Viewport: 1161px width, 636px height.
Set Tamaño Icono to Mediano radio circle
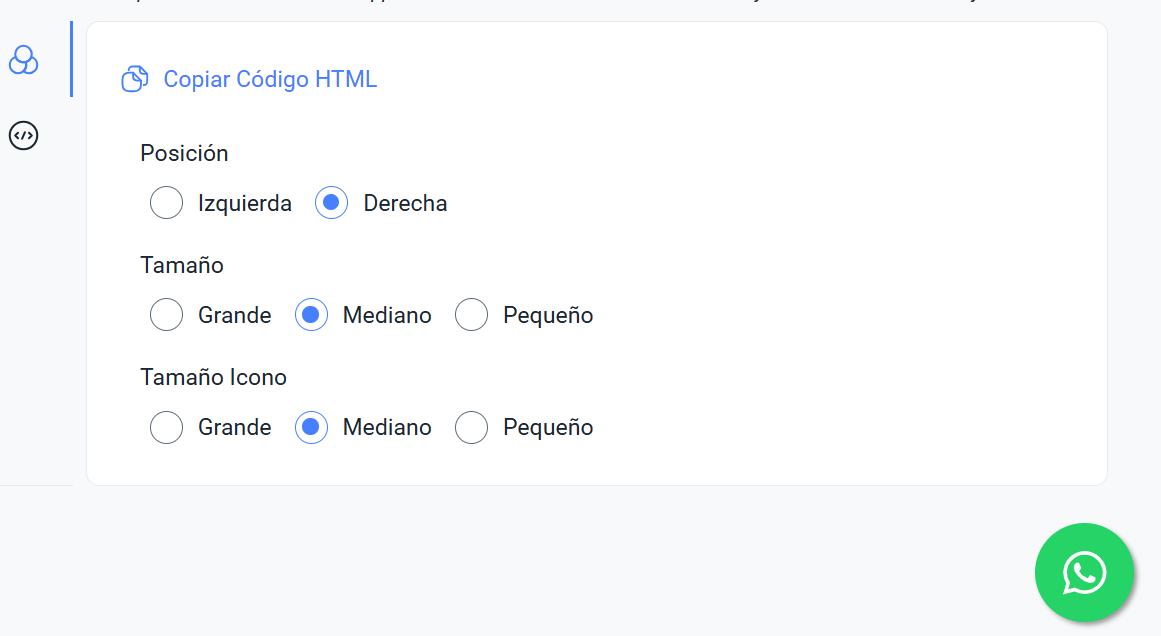pos(311,427)
